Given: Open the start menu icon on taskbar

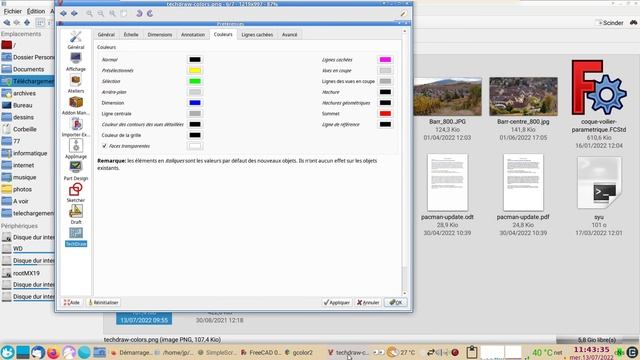Looking at the screenshot, I should coord(7,352).
